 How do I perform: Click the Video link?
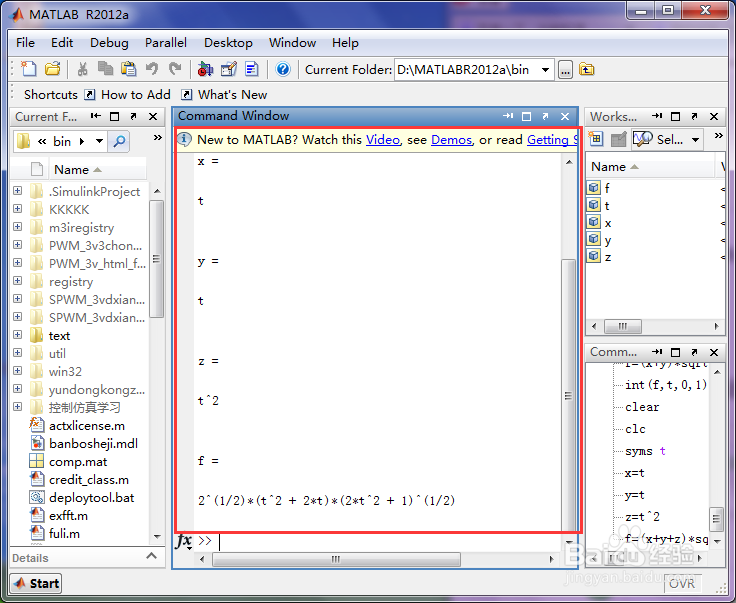[383, 139]
